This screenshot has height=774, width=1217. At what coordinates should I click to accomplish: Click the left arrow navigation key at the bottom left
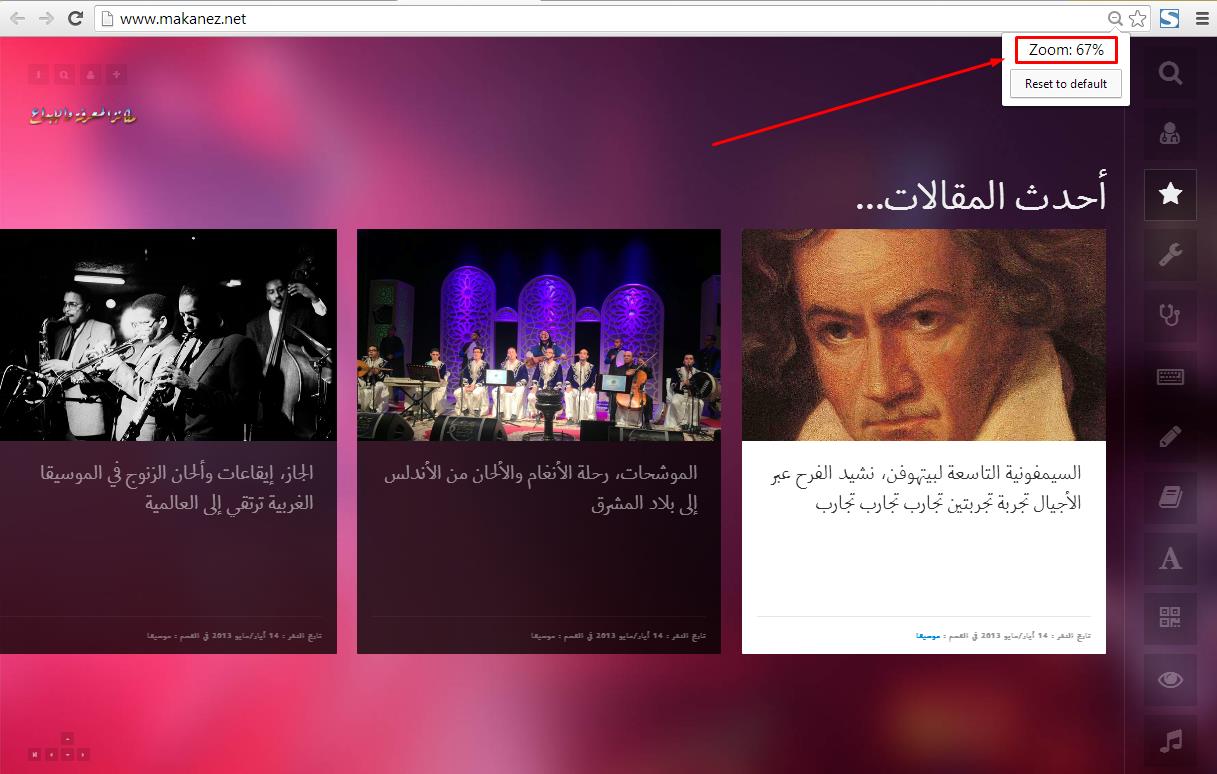pyautogui.click(x=51, y=754)
